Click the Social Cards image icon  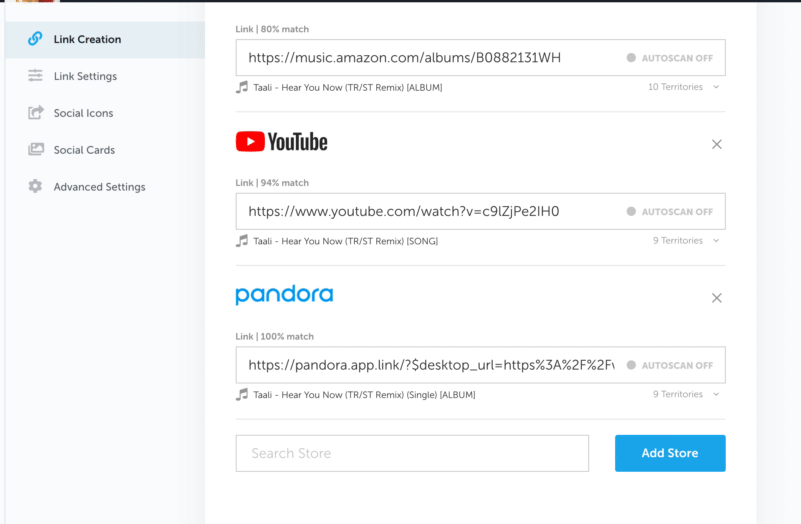pyautogui.click(x=35, y=149)
